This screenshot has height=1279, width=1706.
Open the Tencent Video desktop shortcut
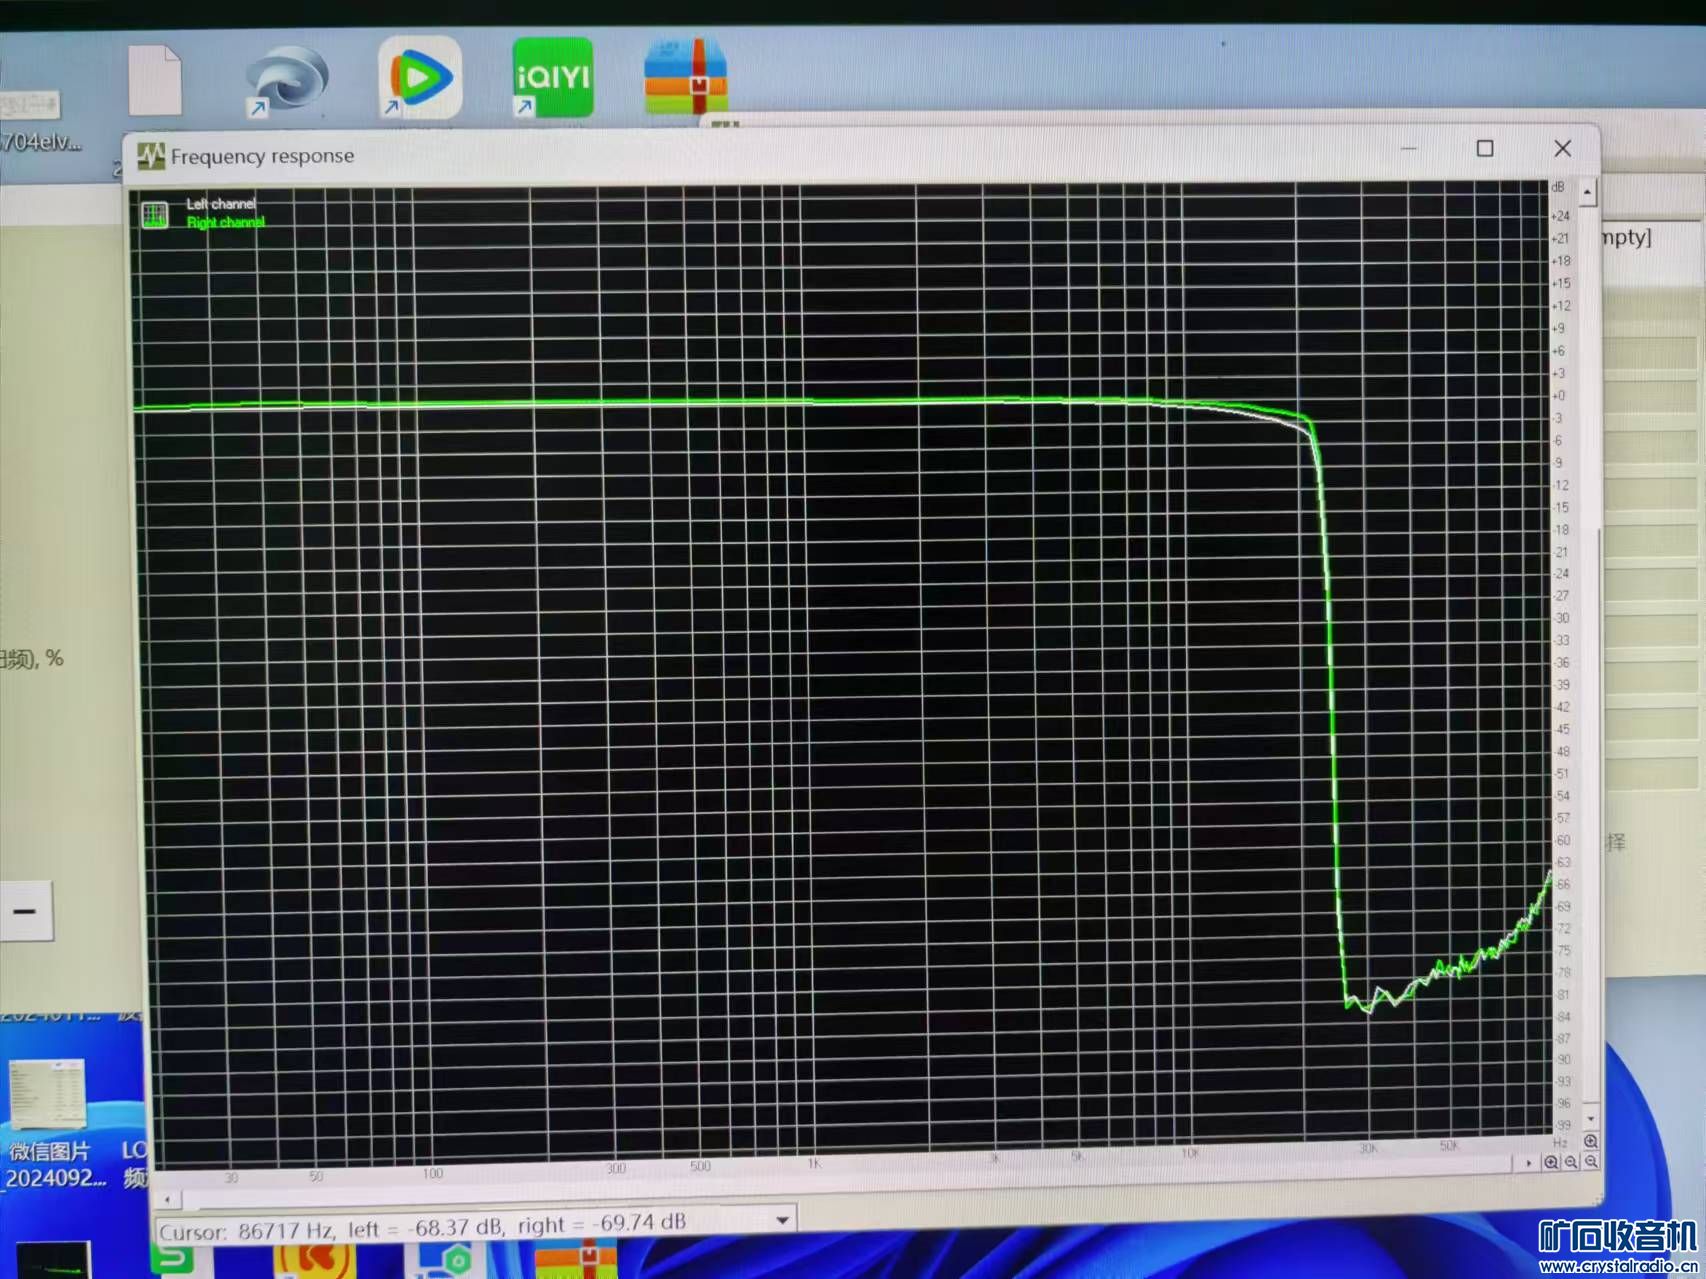[x=420, y=77]
